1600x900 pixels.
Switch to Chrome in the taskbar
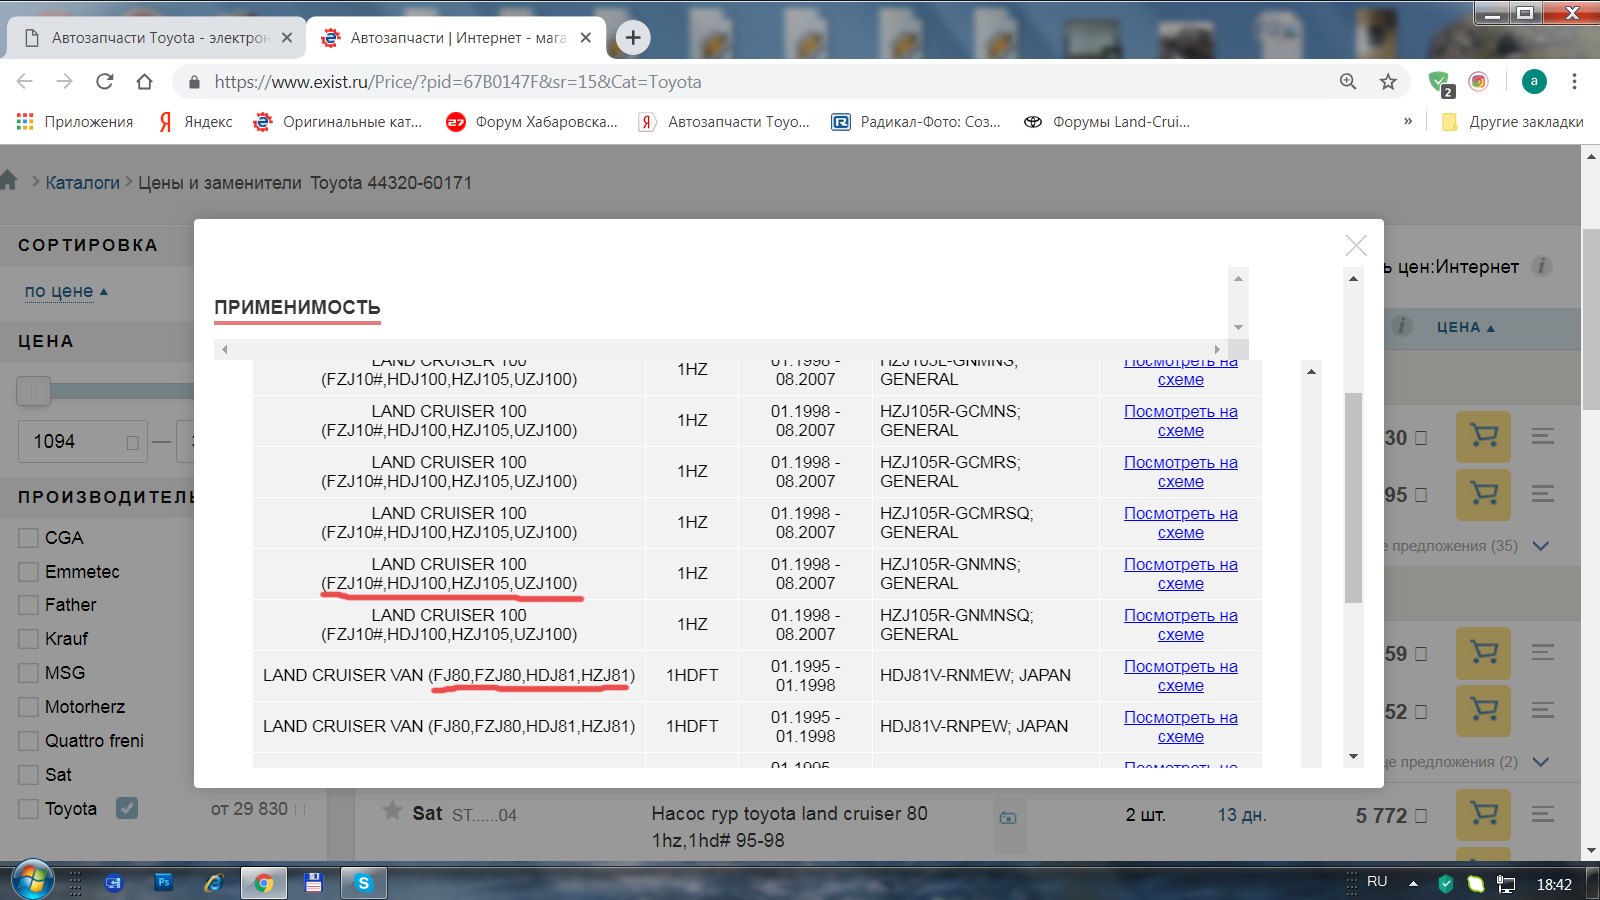click(x=263, y=883)
